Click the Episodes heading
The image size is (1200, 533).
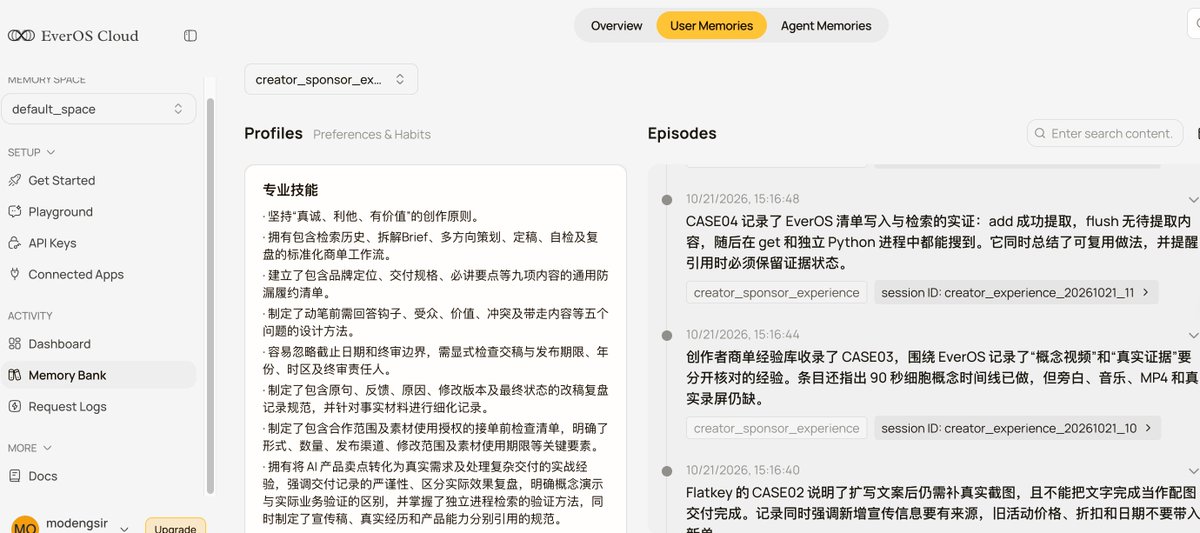682,133
